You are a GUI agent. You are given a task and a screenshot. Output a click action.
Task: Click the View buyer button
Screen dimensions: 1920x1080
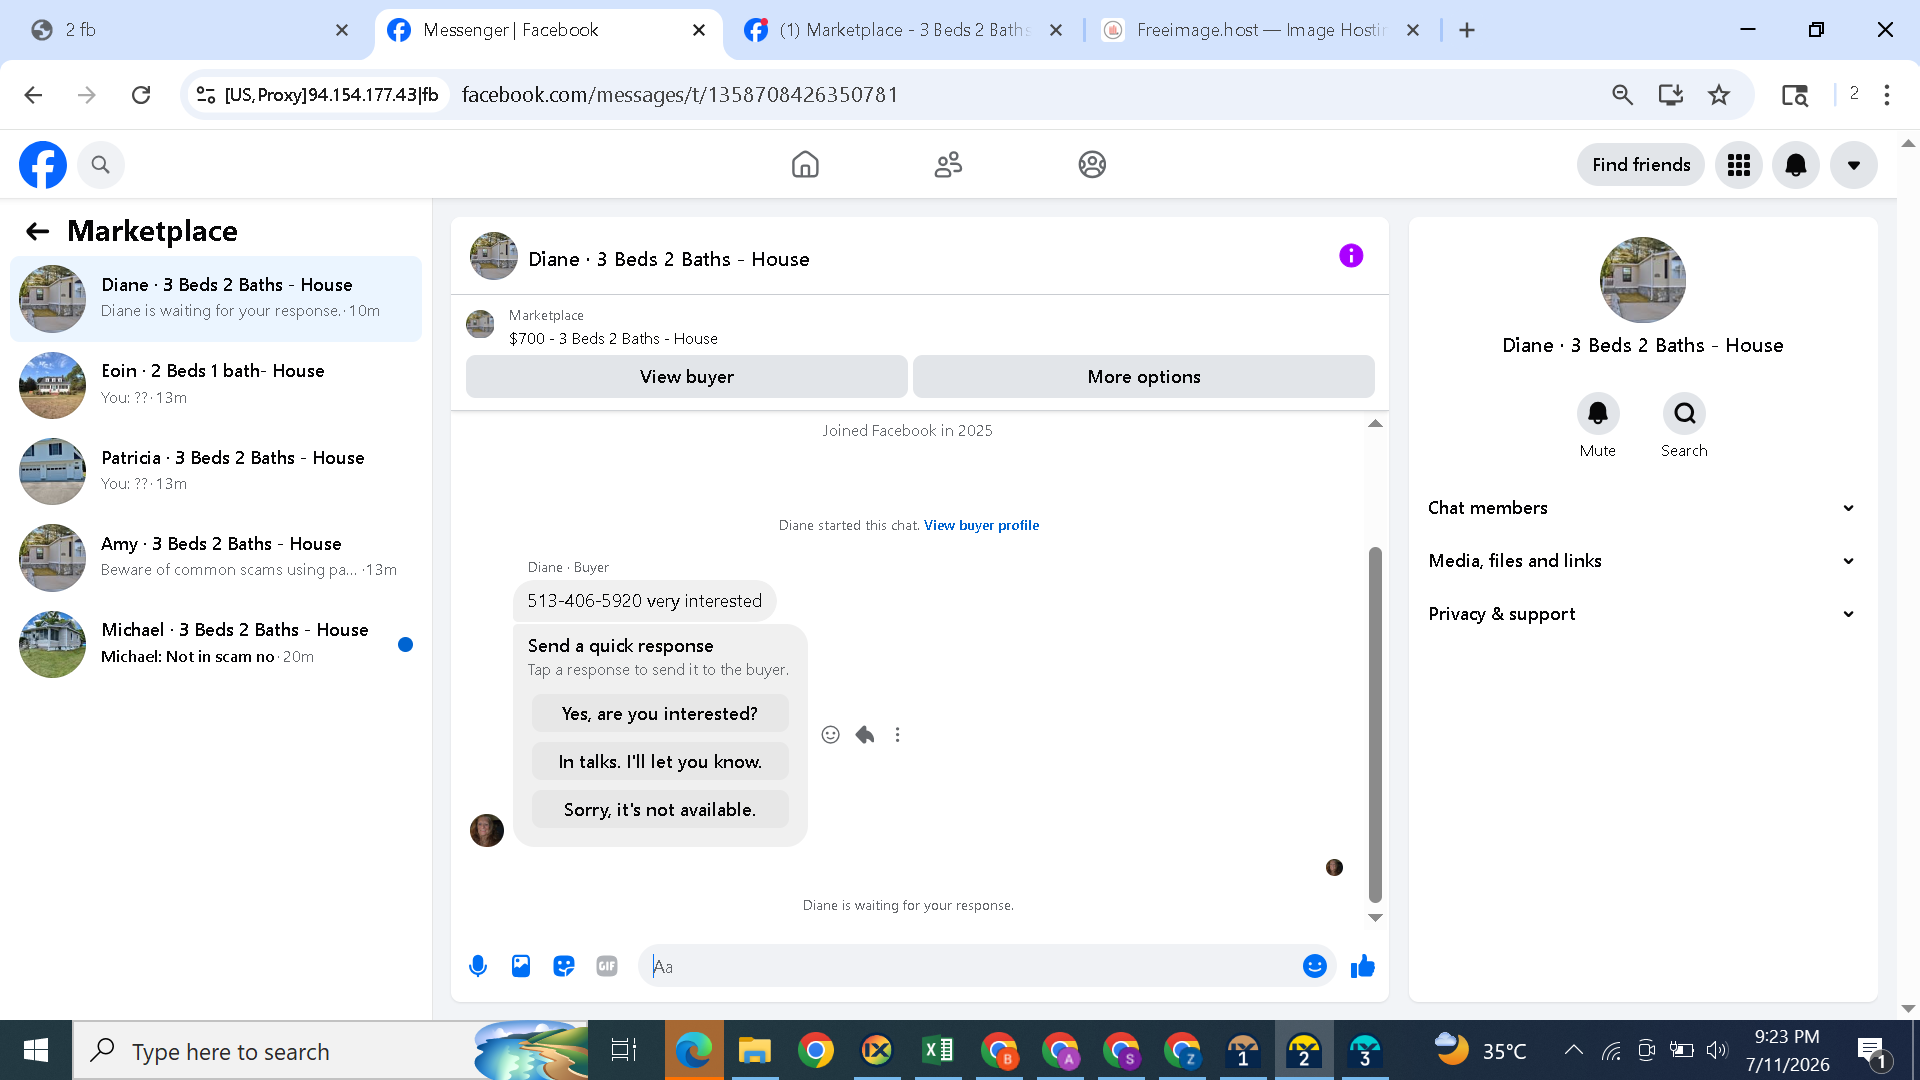click(687, 377)
